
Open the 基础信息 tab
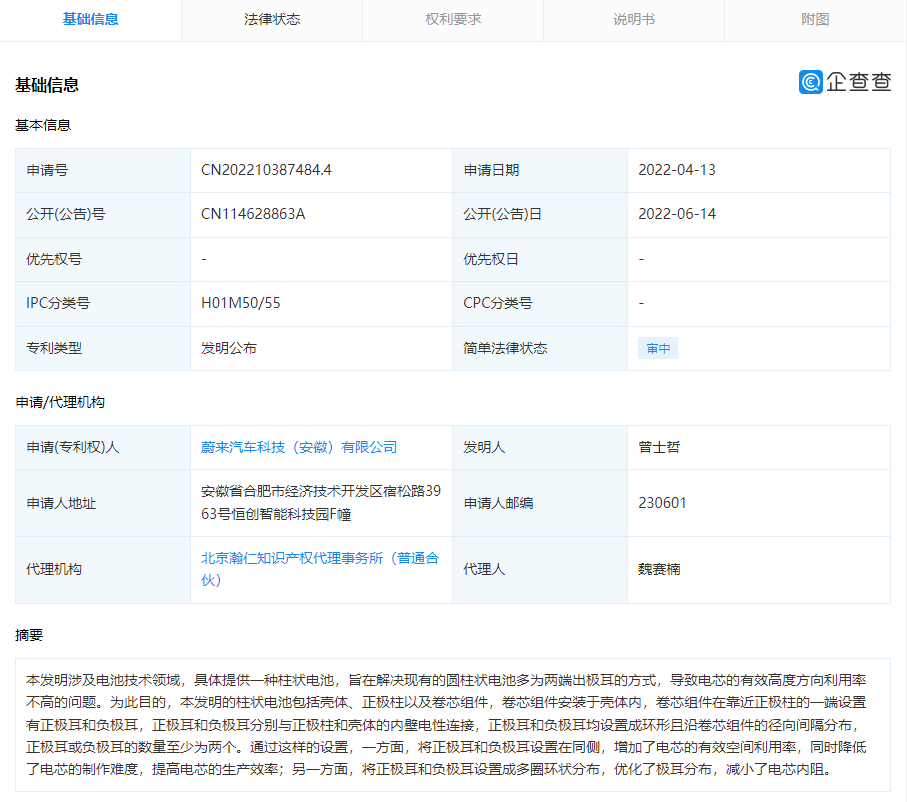tap(90, 20)
